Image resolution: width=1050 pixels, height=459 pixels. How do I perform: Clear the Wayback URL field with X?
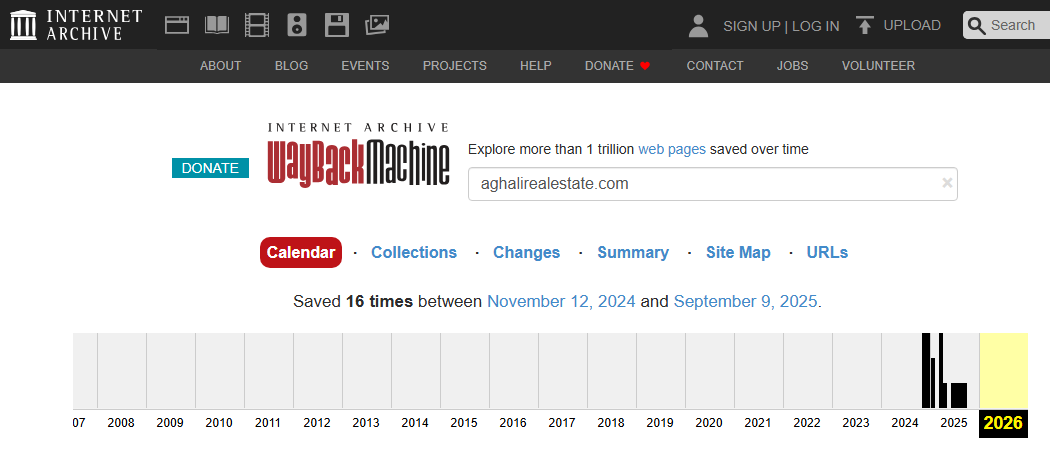coord(947,182)
